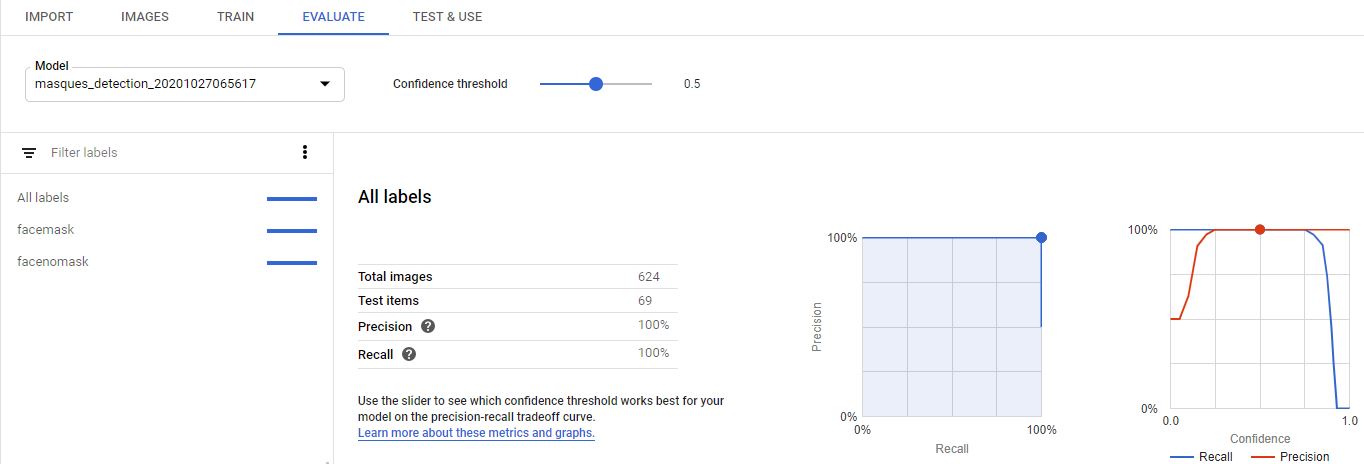The image size is (1364, 464).
Task: Click the Precision help question mark icon
Action: 428,327
